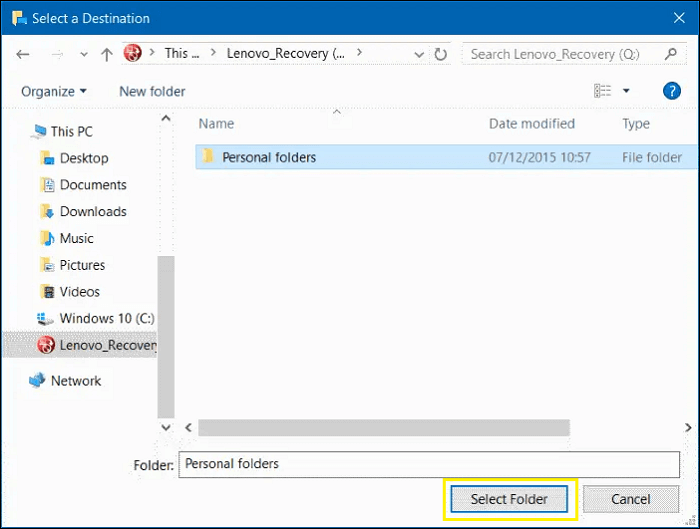The image size is (700, 529).
Task: Select Windows 10 (C:) drive
Action: (x=105, y=318)
